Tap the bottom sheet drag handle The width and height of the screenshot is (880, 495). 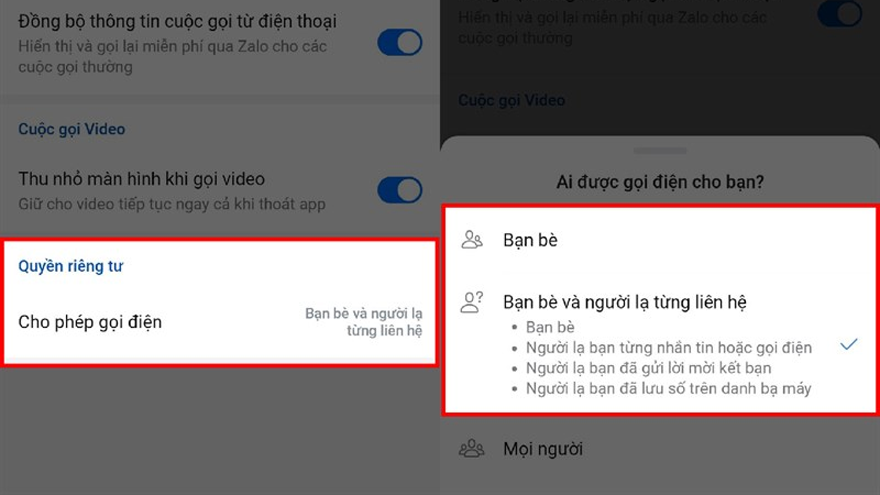(660, 150)
